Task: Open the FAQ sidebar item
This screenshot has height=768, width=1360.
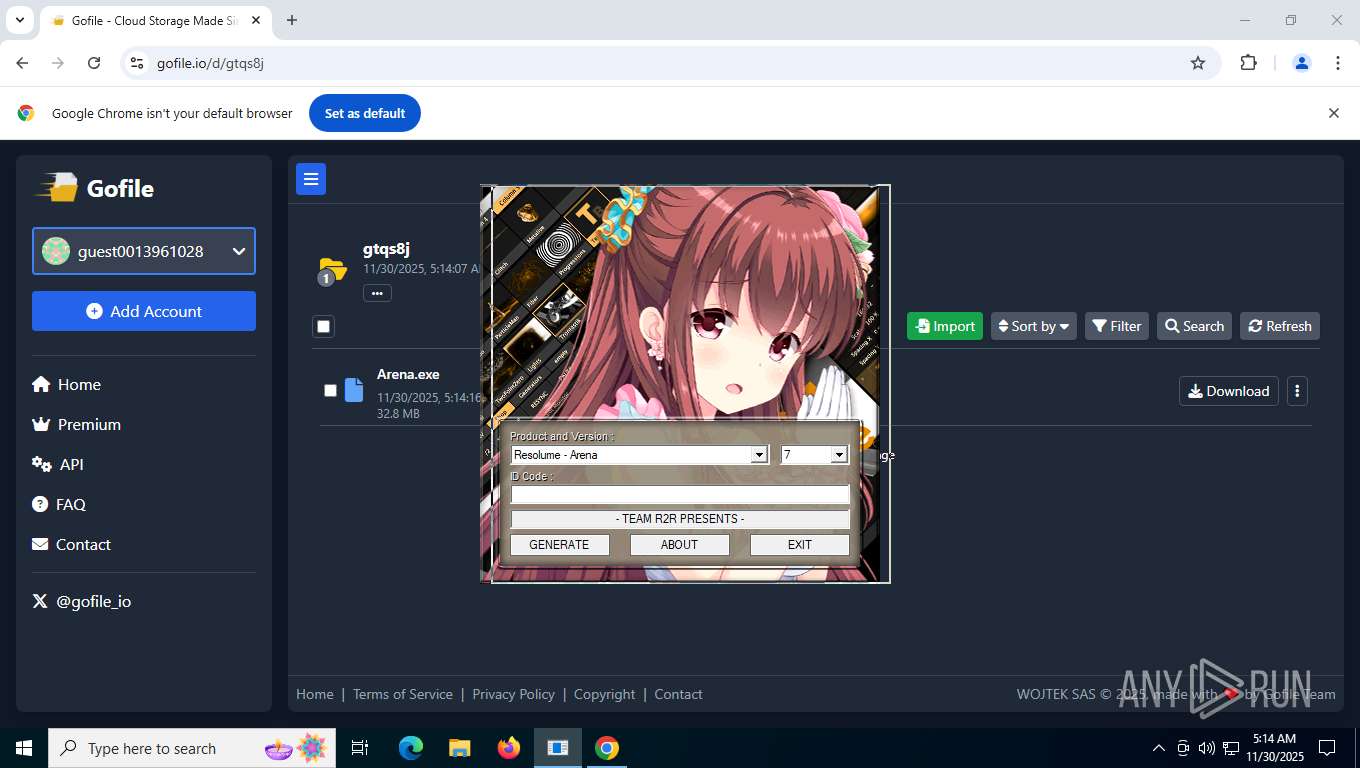Action: pyautogui.click(x=59, y=504)
